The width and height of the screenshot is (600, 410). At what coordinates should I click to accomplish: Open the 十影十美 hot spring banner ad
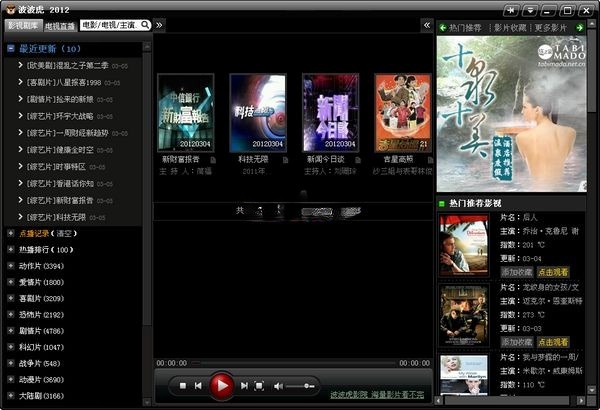[512, 114]
